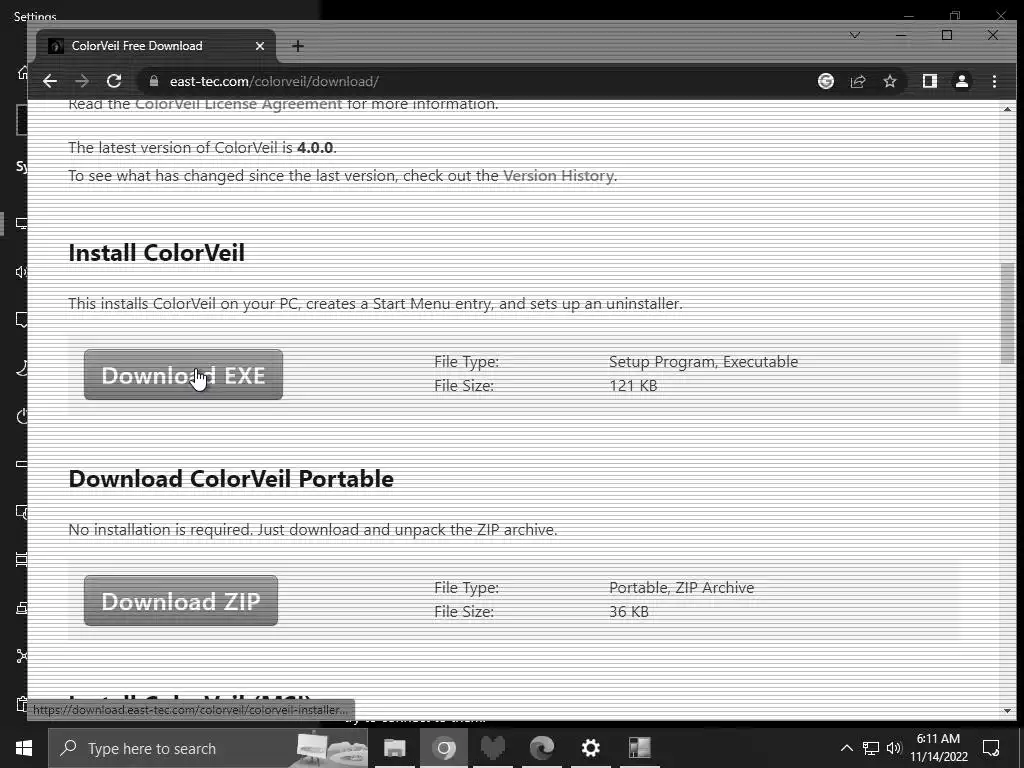
Task: Open Settings gear in the taskbar
Action: (590, 748)
